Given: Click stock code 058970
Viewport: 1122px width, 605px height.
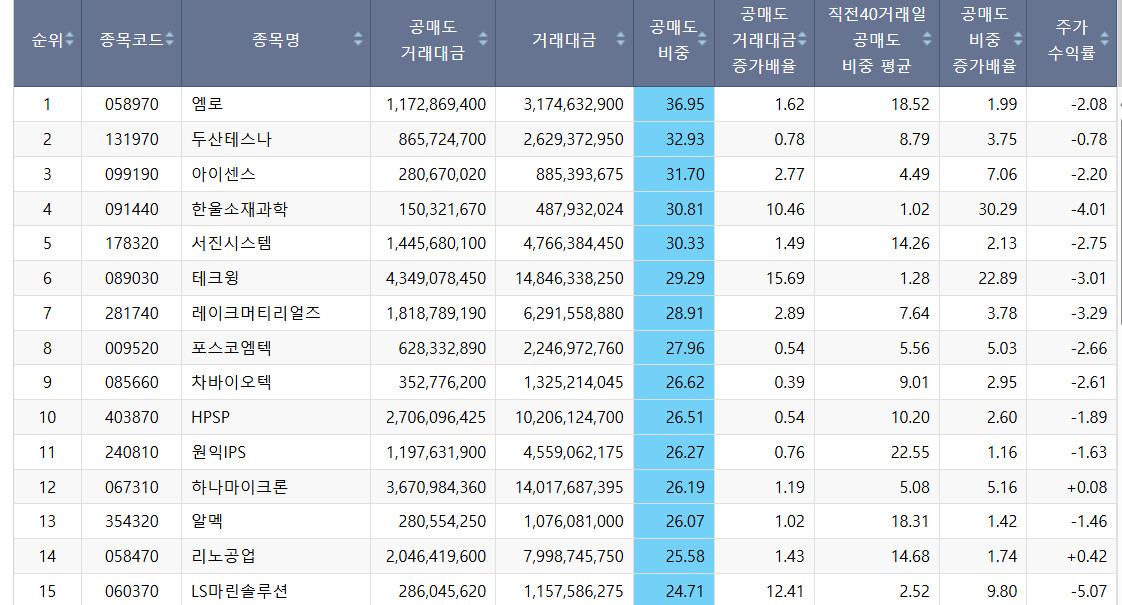Looking at the screenshot, I should point(132,105).
